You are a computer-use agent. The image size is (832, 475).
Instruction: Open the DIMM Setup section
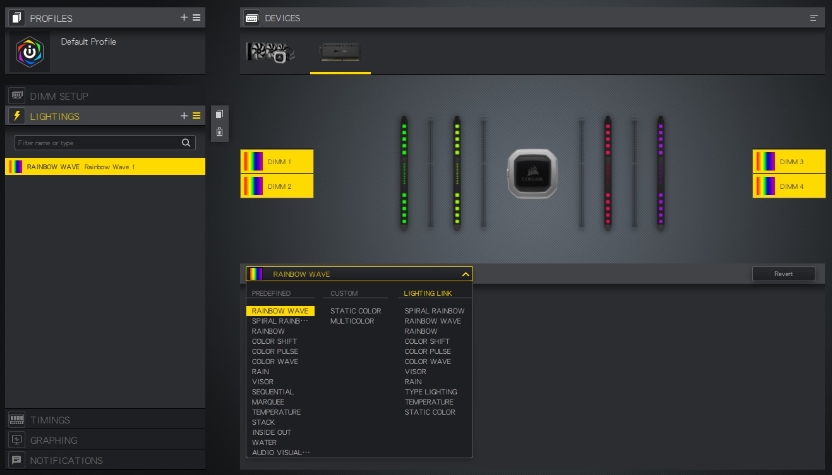tap(105, 96)
